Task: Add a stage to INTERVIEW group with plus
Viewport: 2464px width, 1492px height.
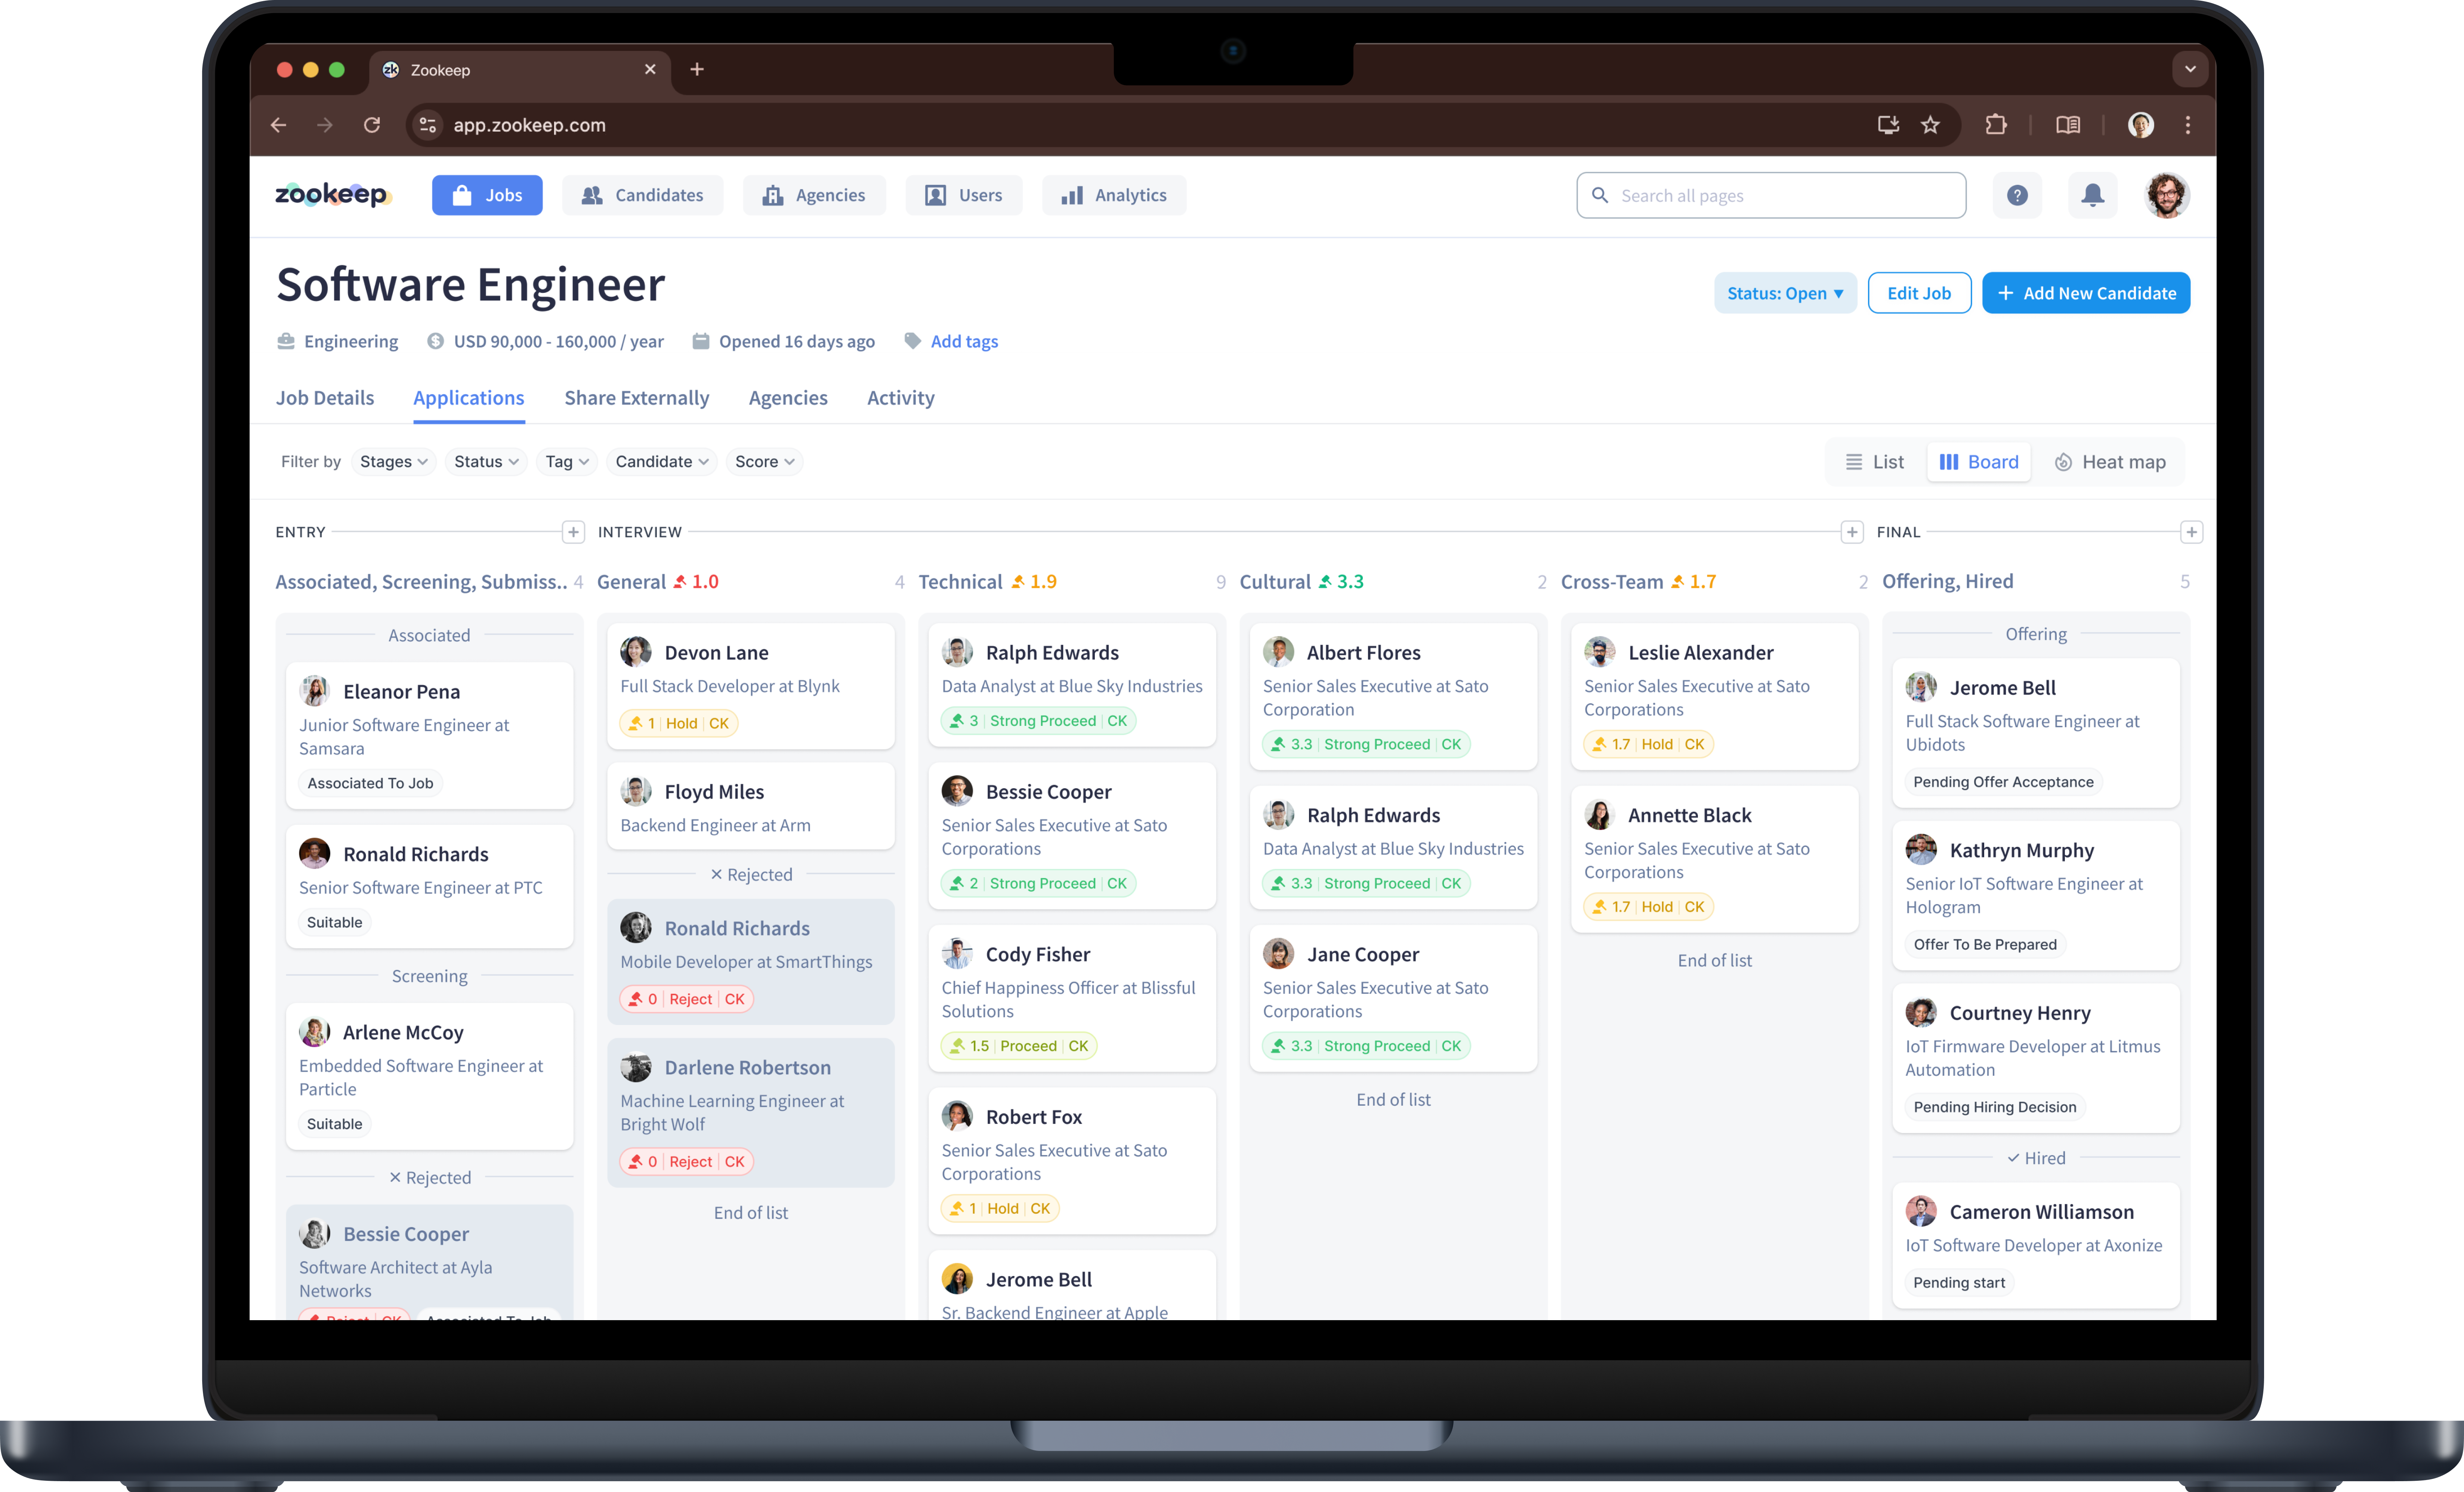Action: (x=1852, y=532)
